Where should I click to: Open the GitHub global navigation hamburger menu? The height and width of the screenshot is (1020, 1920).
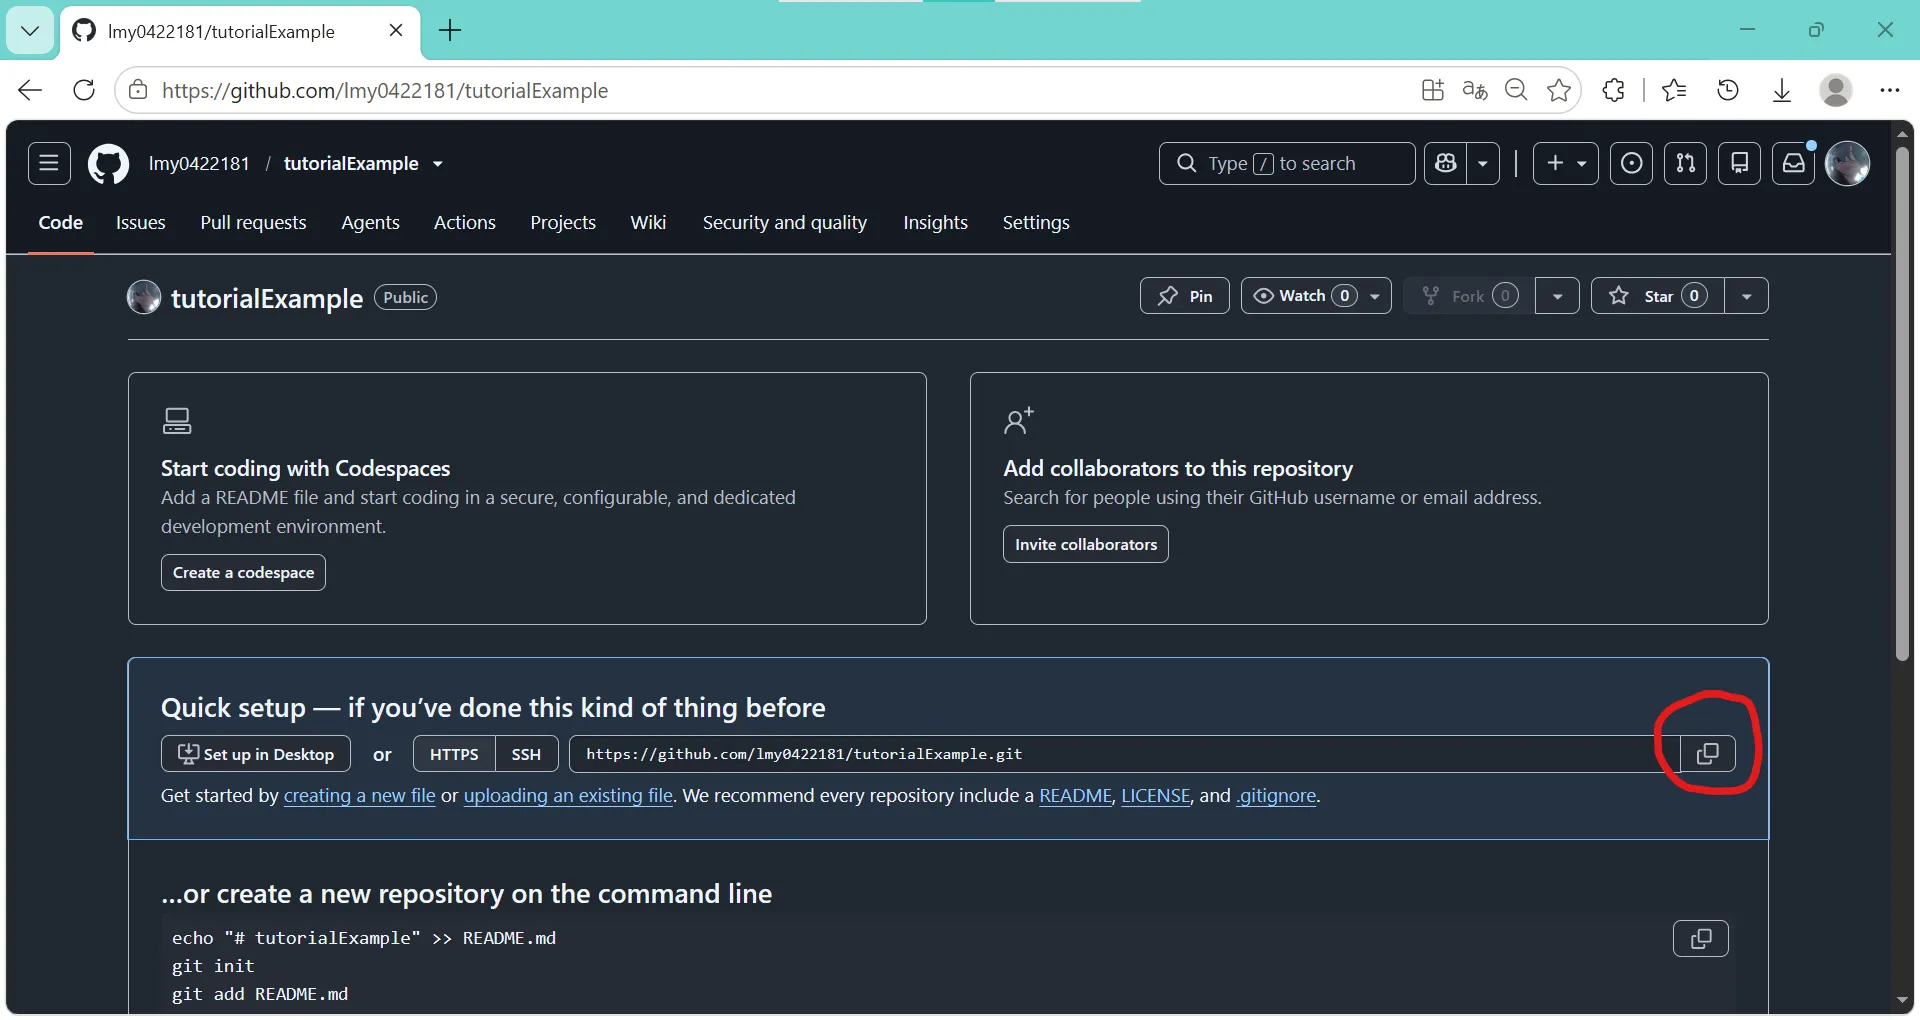(49, 163)
